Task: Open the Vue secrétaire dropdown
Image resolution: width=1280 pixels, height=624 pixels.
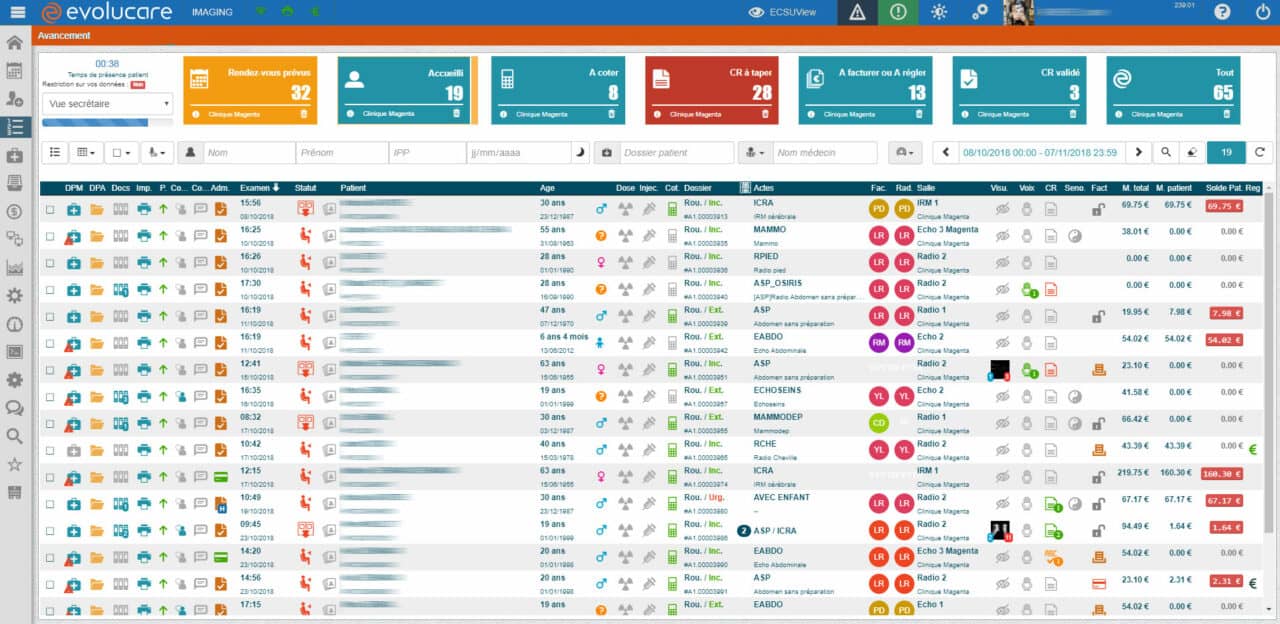Action: pos(108,104)
